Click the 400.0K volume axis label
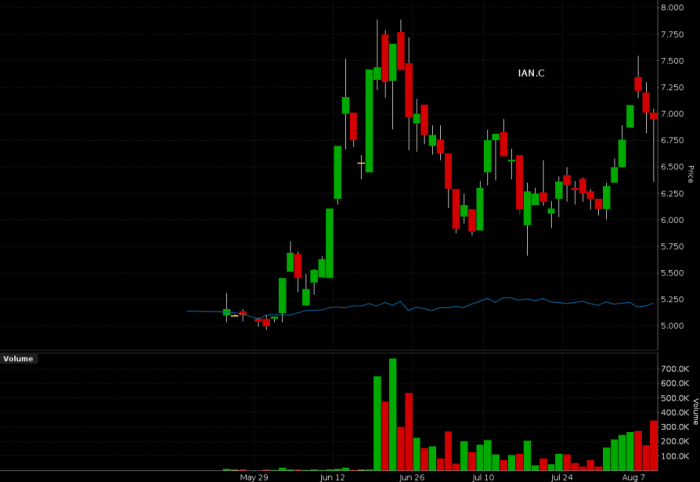 click(675, 412)
